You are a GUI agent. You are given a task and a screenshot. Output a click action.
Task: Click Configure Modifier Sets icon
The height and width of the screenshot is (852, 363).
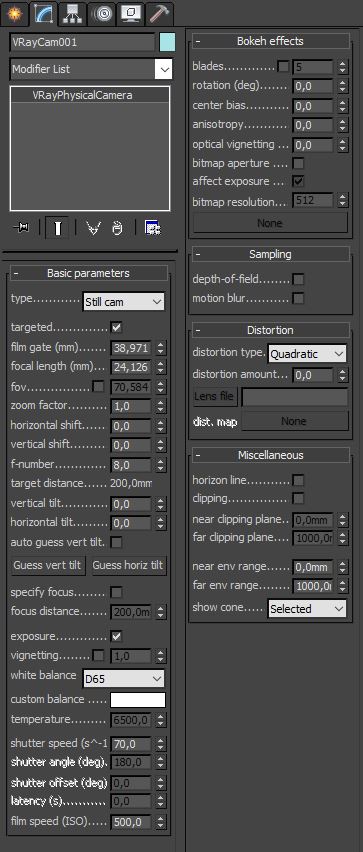(153, 228)
